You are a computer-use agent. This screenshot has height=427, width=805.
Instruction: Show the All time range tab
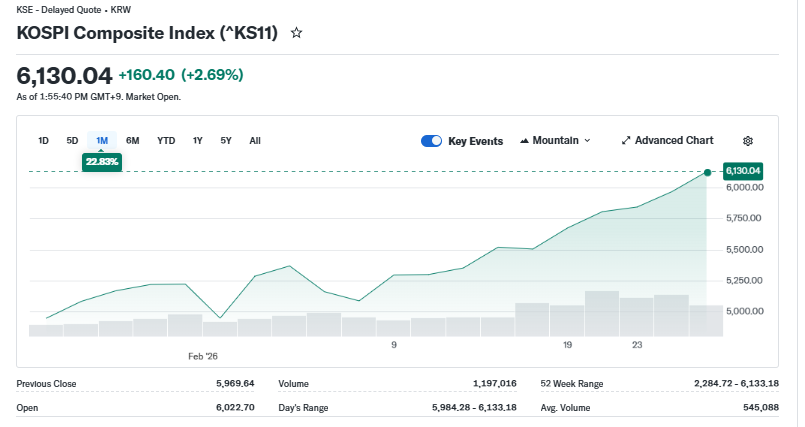[255, 141]
